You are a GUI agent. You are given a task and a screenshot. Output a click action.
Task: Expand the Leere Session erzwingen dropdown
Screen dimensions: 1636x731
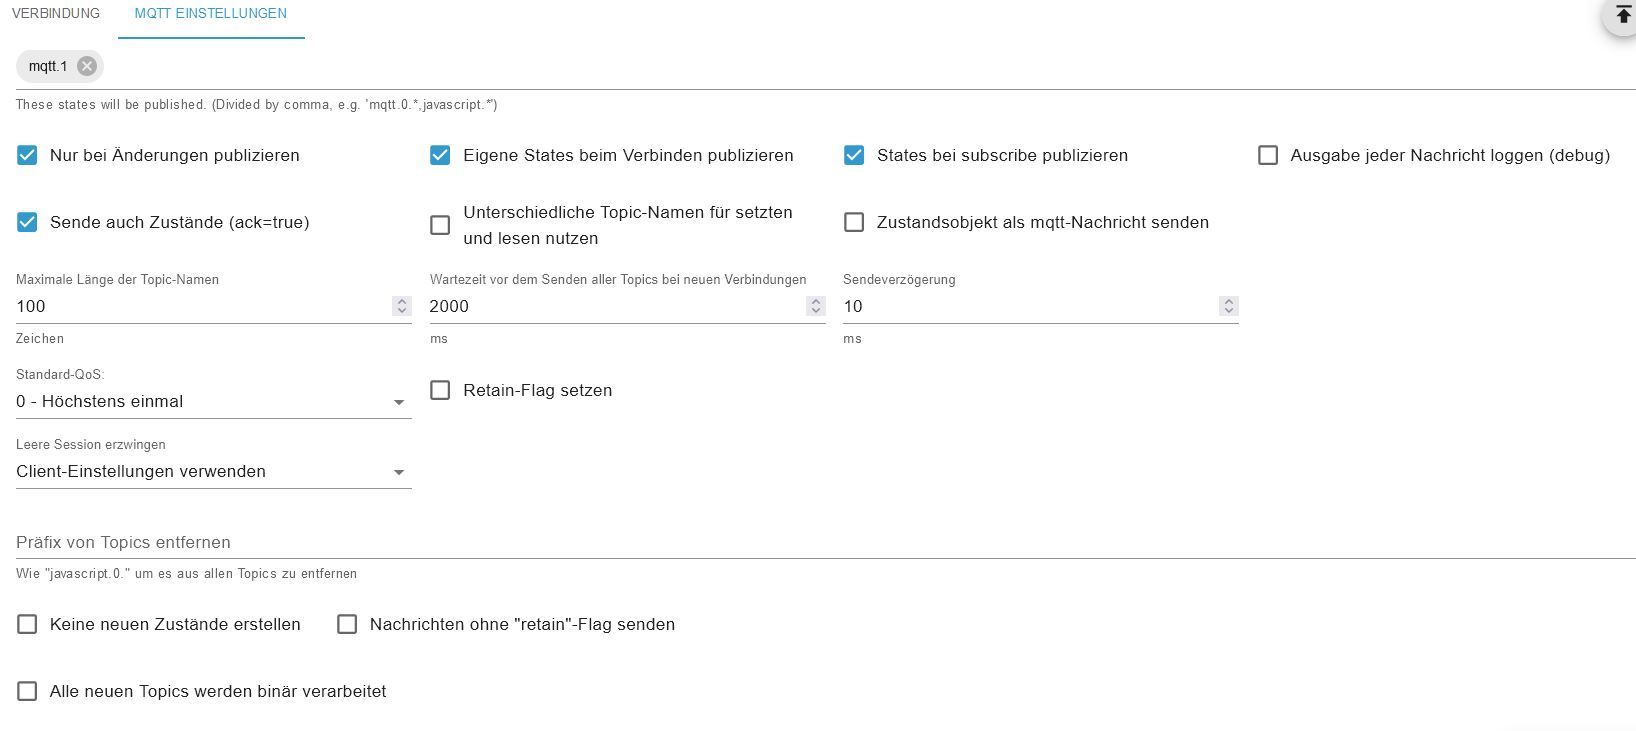pos(213,472)
